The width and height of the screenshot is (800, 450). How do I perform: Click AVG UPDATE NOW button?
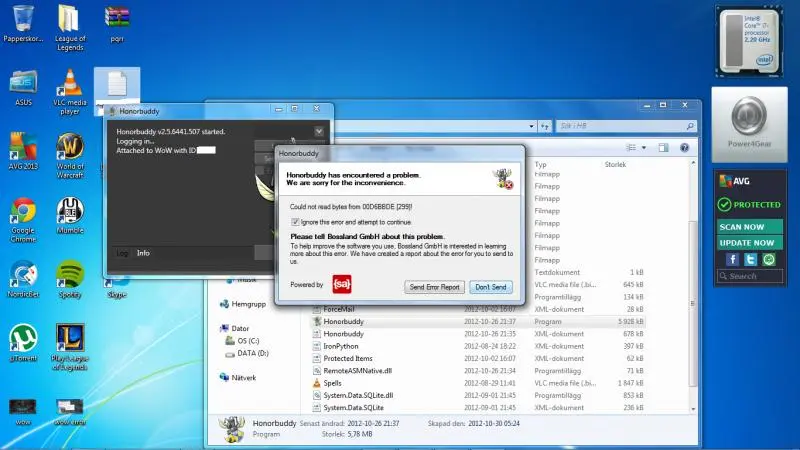pyautogui.click(x=749, y=243)
